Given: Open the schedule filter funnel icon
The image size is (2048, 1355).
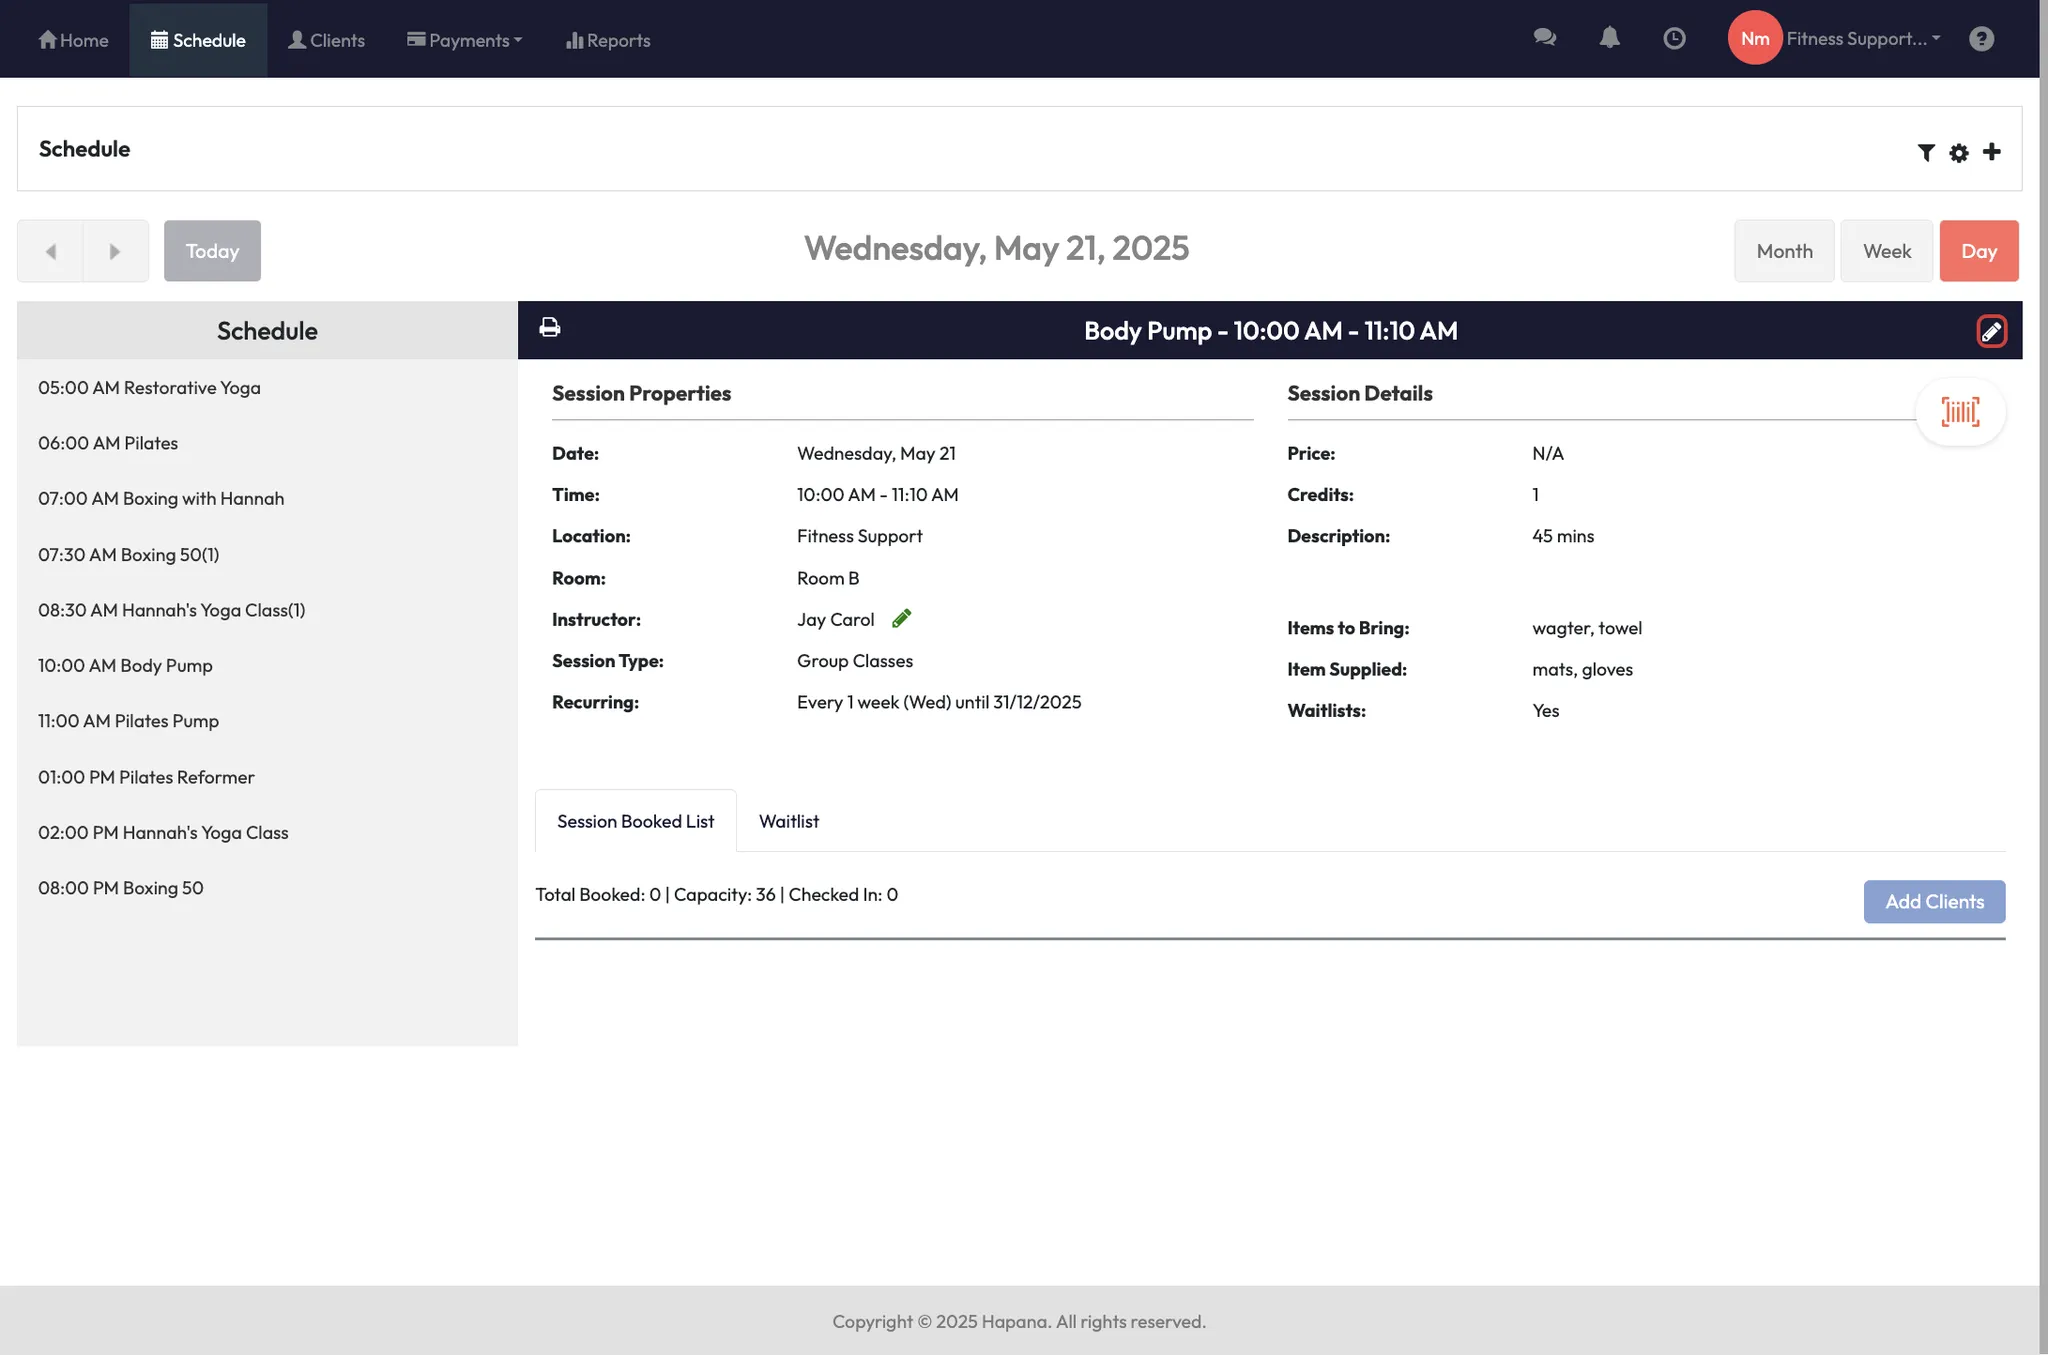Looking at the screenshot, I should pos(1925,152).
